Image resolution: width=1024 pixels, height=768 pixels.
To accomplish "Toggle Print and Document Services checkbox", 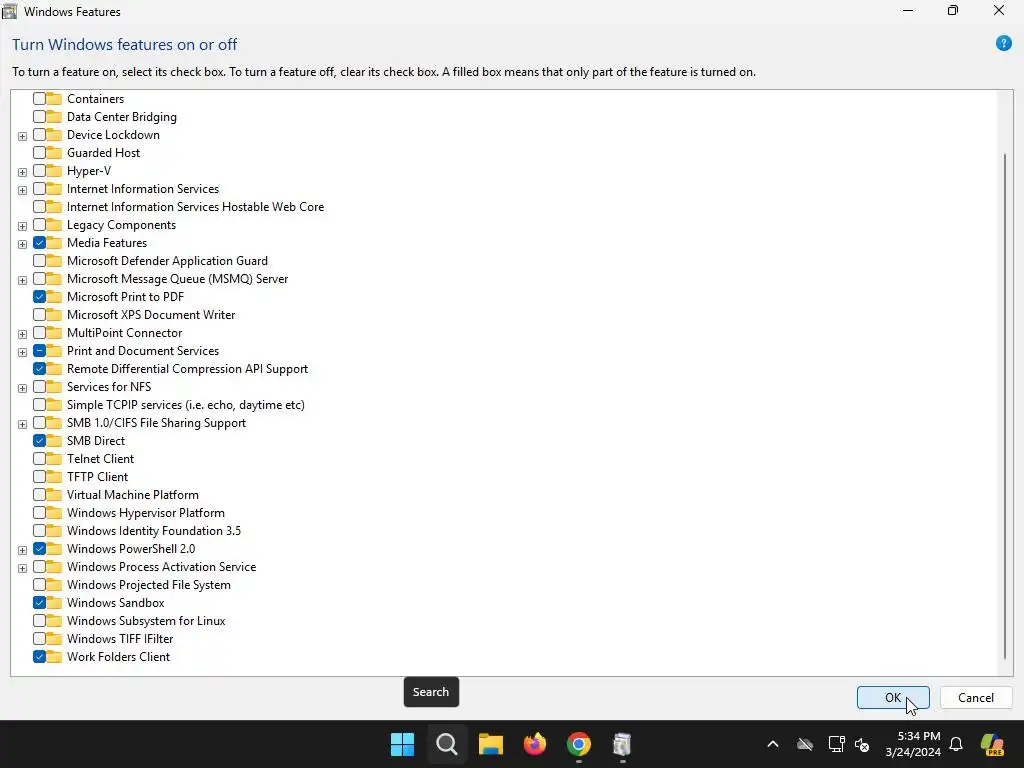I will point(39,351).
